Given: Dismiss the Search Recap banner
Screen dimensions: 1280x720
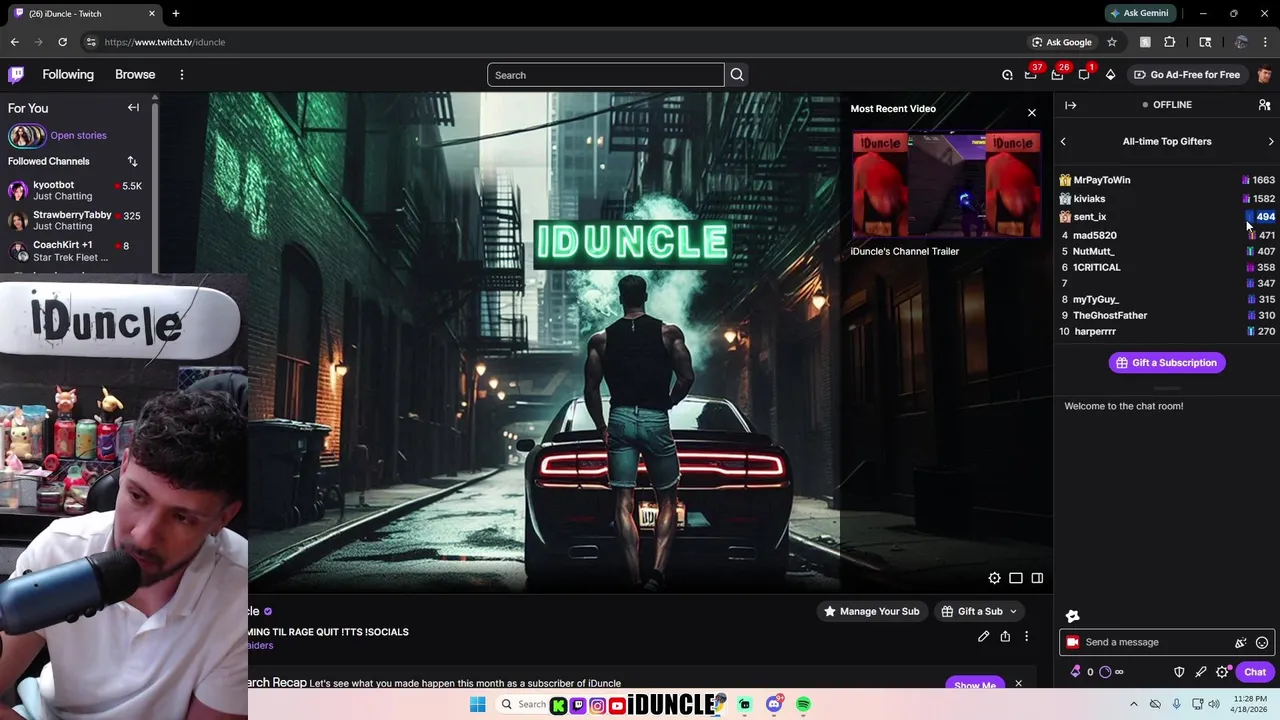Looking at the screenshot, I should click(1018, 684).
